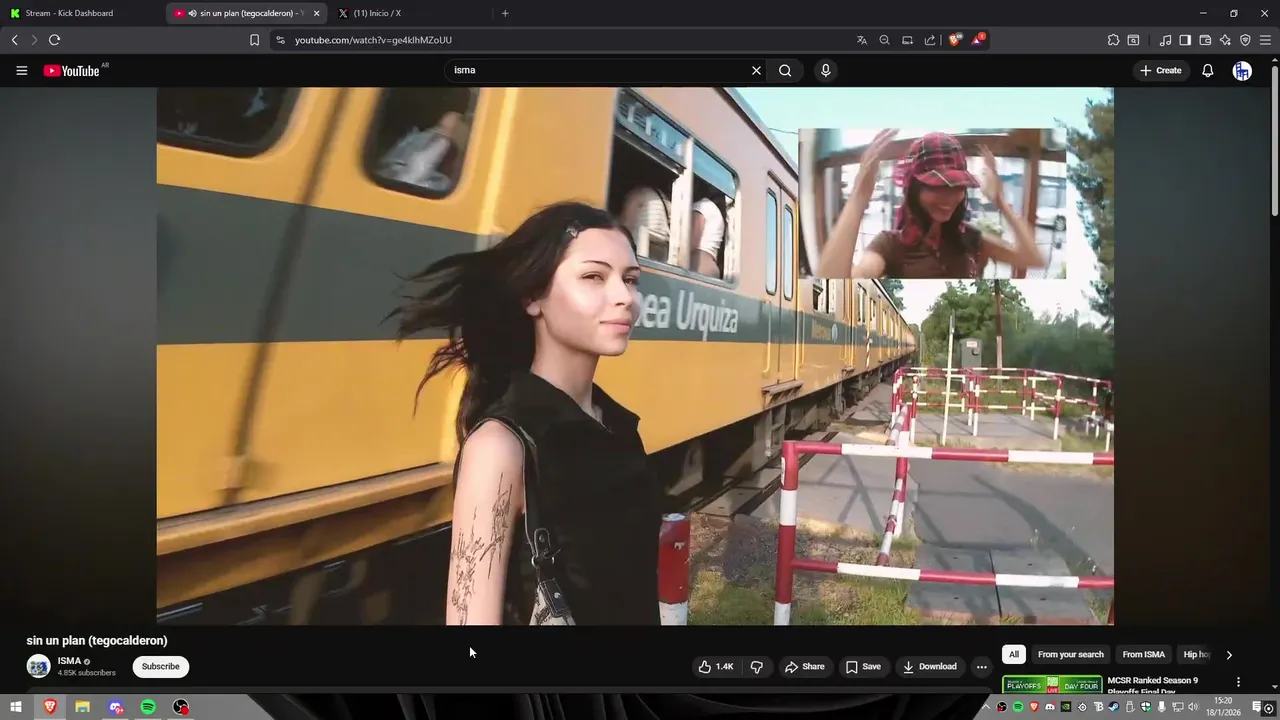Open Spotify from the taskbar
Viewport: 1280px width, 720px height.
(x=148, y=707)
